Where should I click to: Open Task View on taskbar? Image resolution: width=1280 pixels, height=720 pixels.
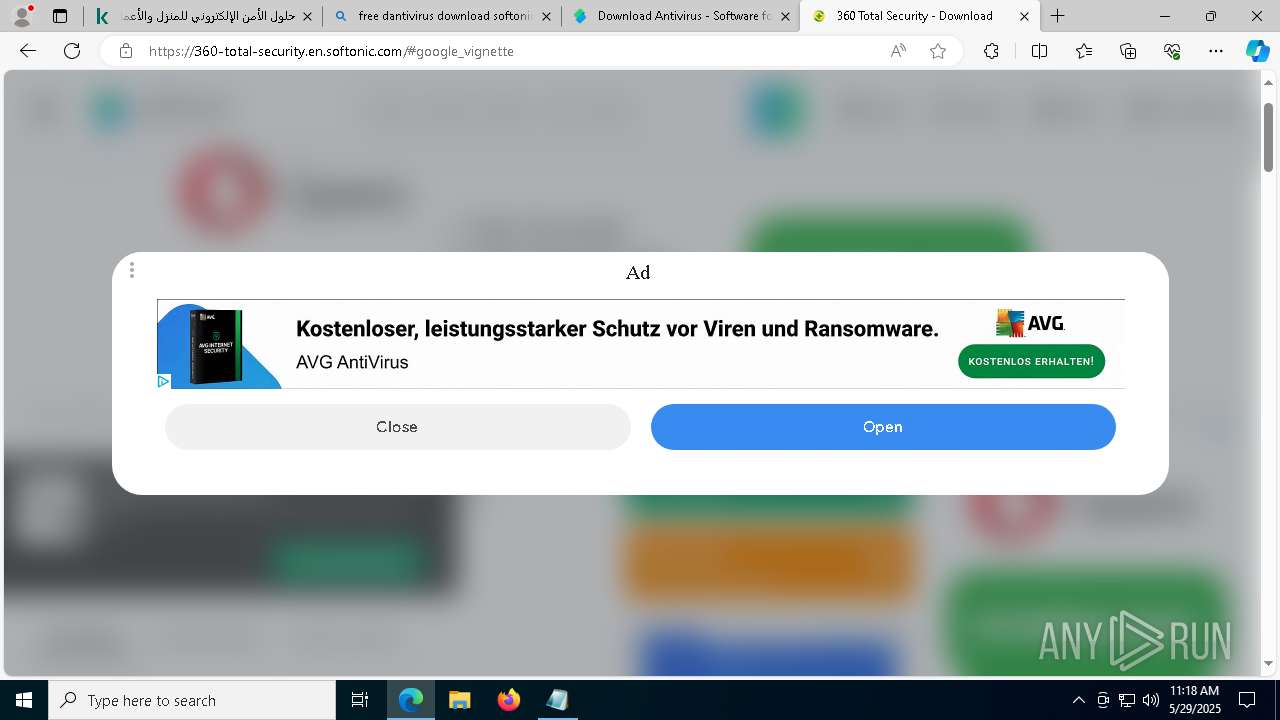[360, 700]
